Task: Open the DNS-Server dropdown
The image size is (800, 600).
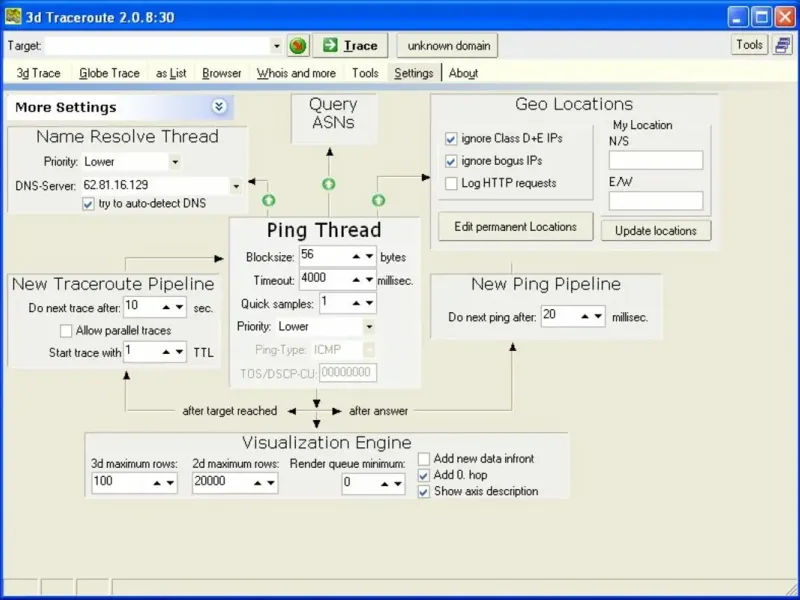Action: (236, 186)
